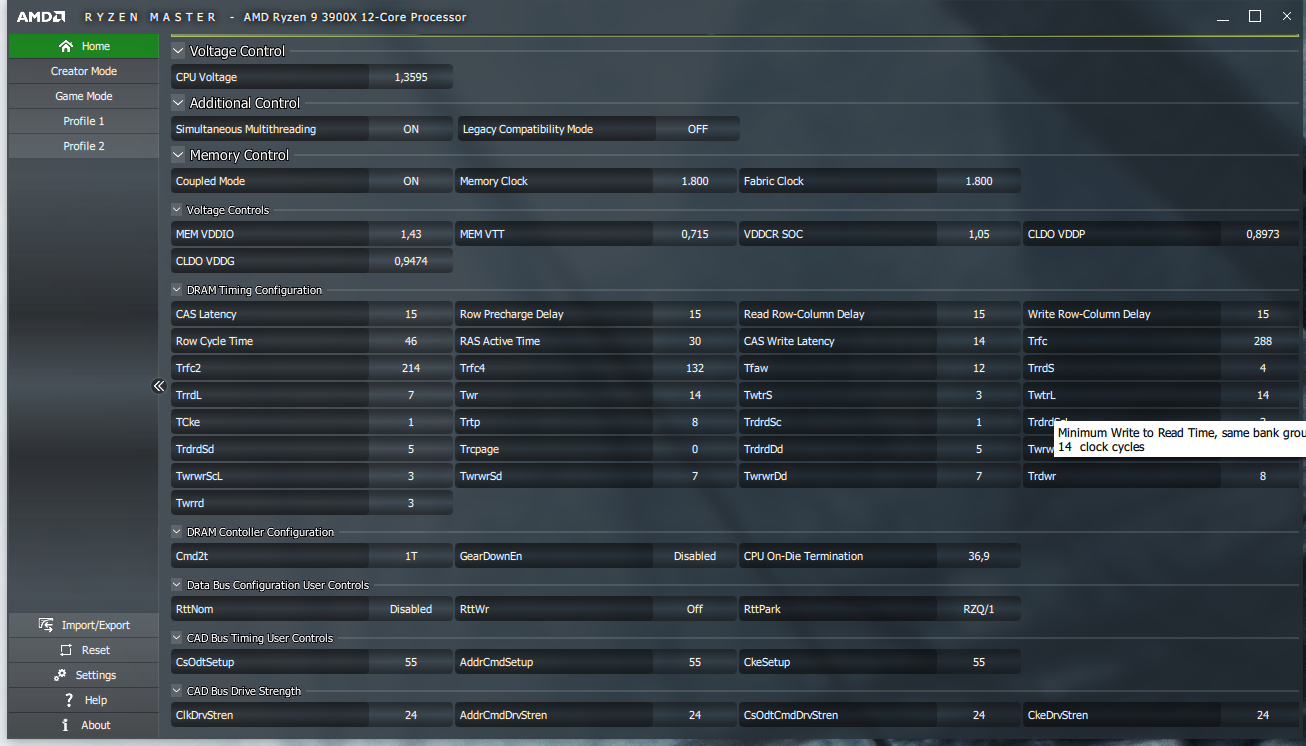Click RAS Active Time value 30
The height and width of the screenshot is (746, 1306).
695,341
